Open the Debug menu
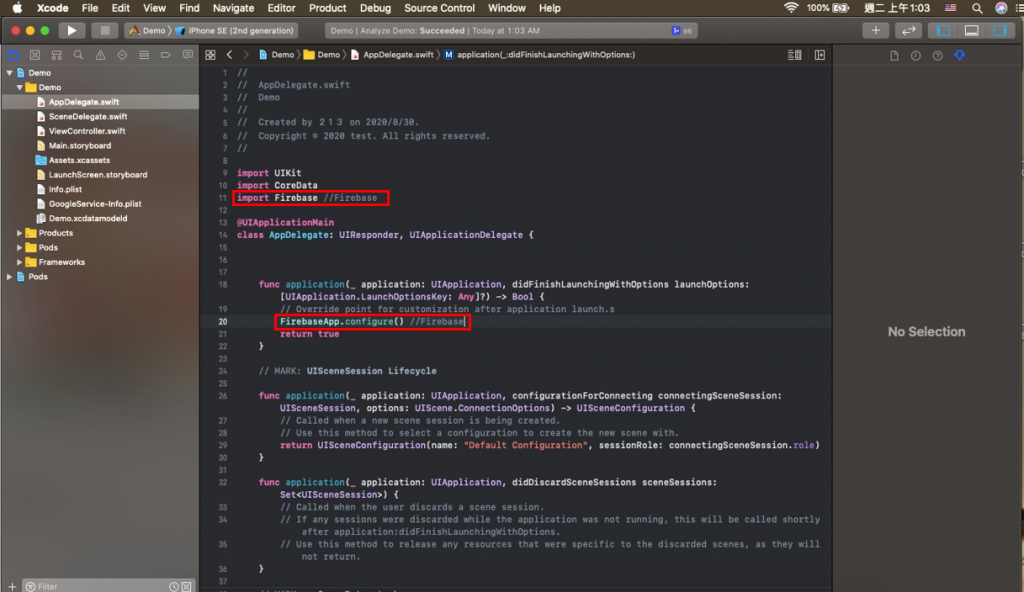Viewport: 1024px width, 592px height. [375, 8]
